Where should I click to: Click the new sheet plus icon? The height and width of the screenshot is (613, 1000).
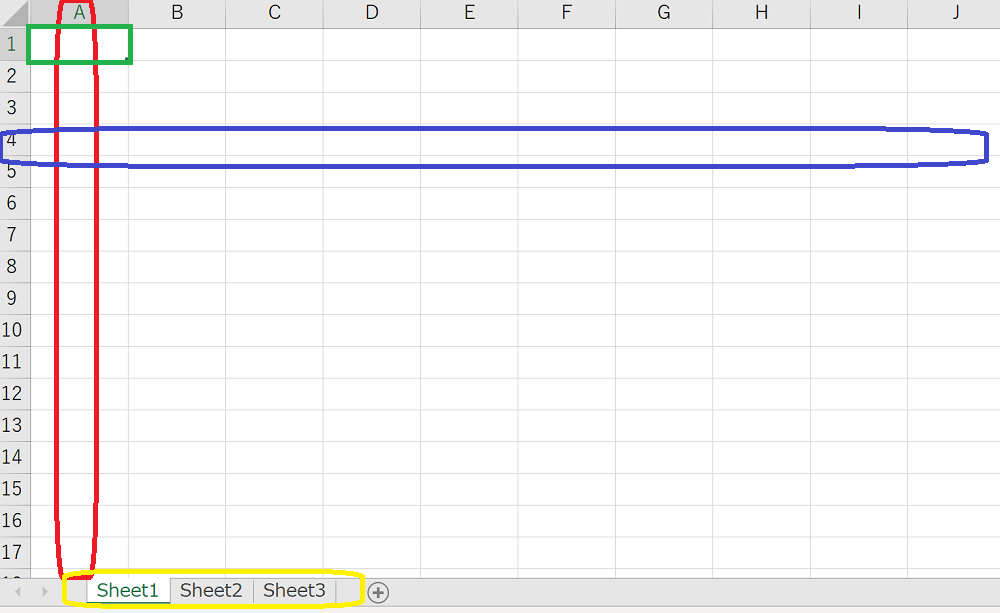tap(378, 592)
